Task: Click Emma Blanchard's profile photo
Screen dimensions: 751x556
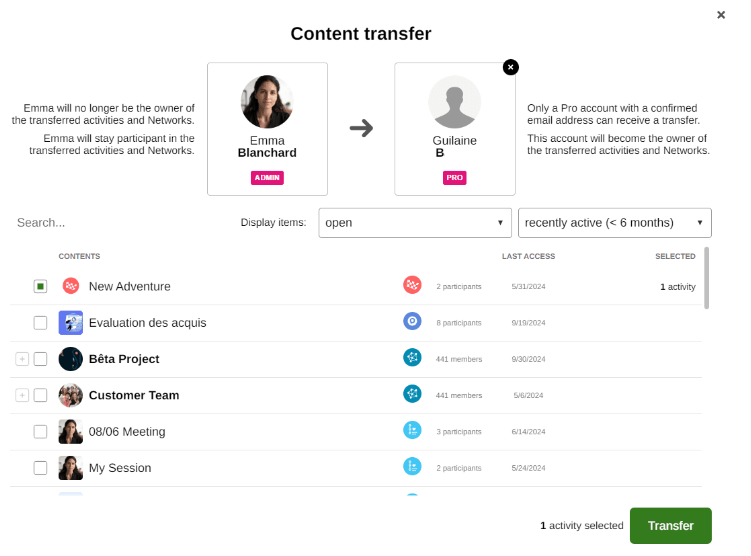Action: click(267, 101)
